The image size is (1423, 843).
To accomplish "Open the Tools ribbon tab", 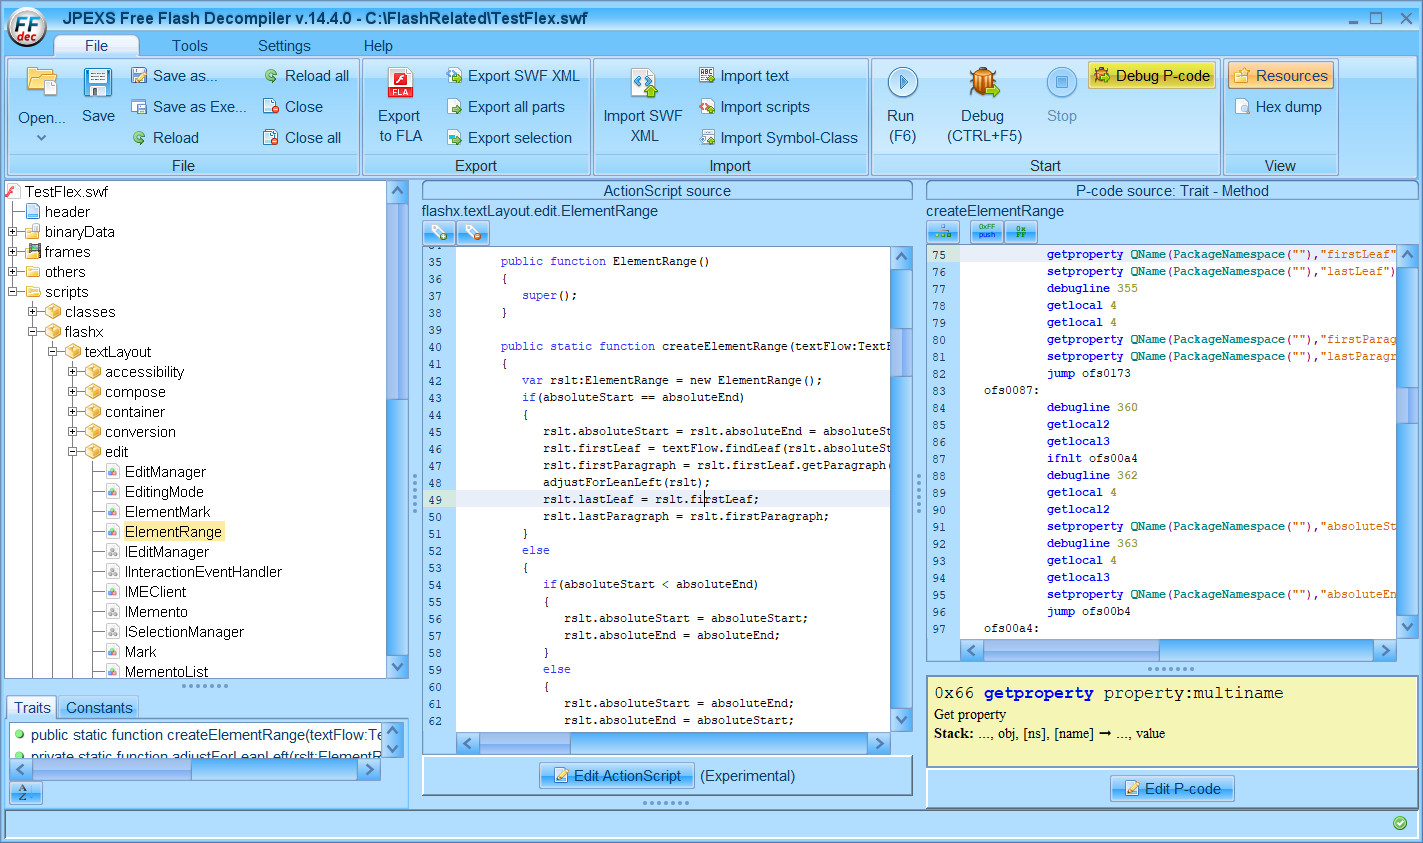I will (190, 46).
